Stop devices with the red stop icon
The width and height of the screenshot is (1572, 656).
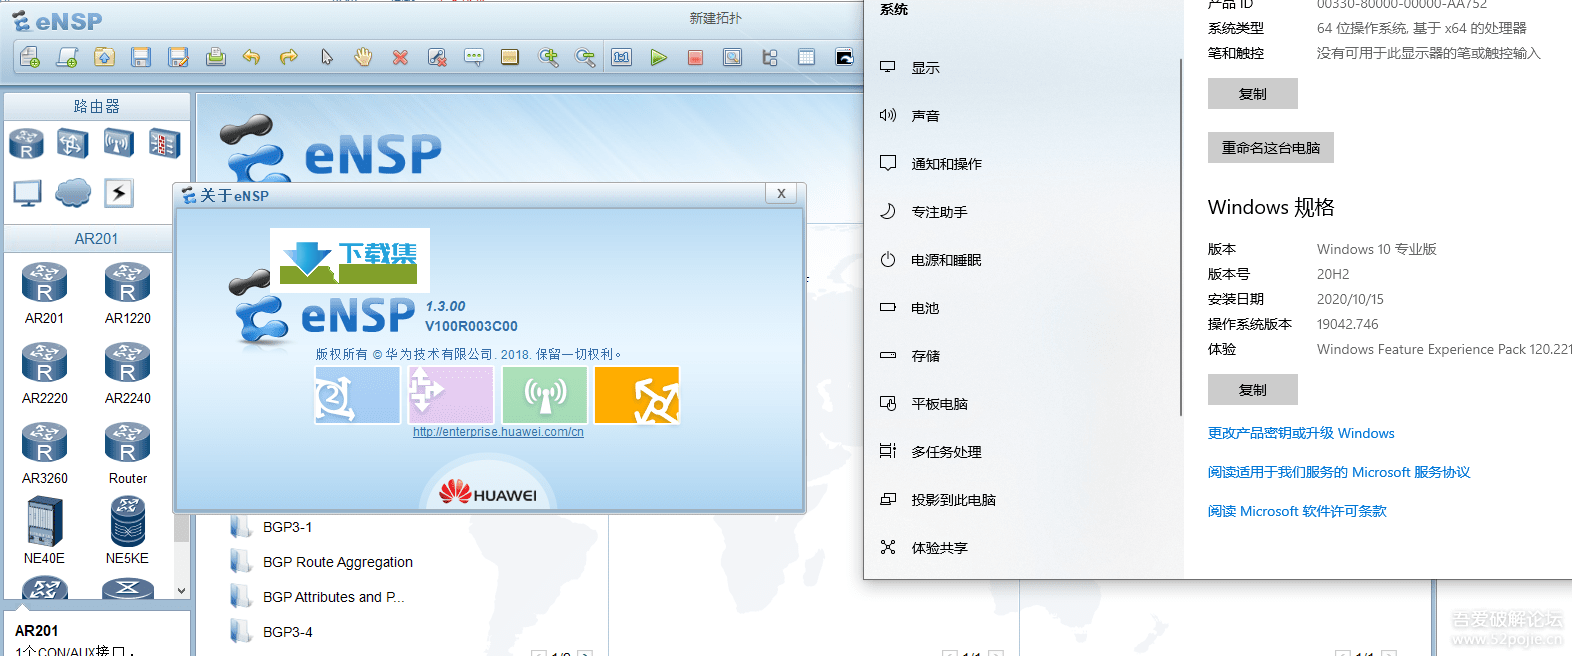[695, 57]
